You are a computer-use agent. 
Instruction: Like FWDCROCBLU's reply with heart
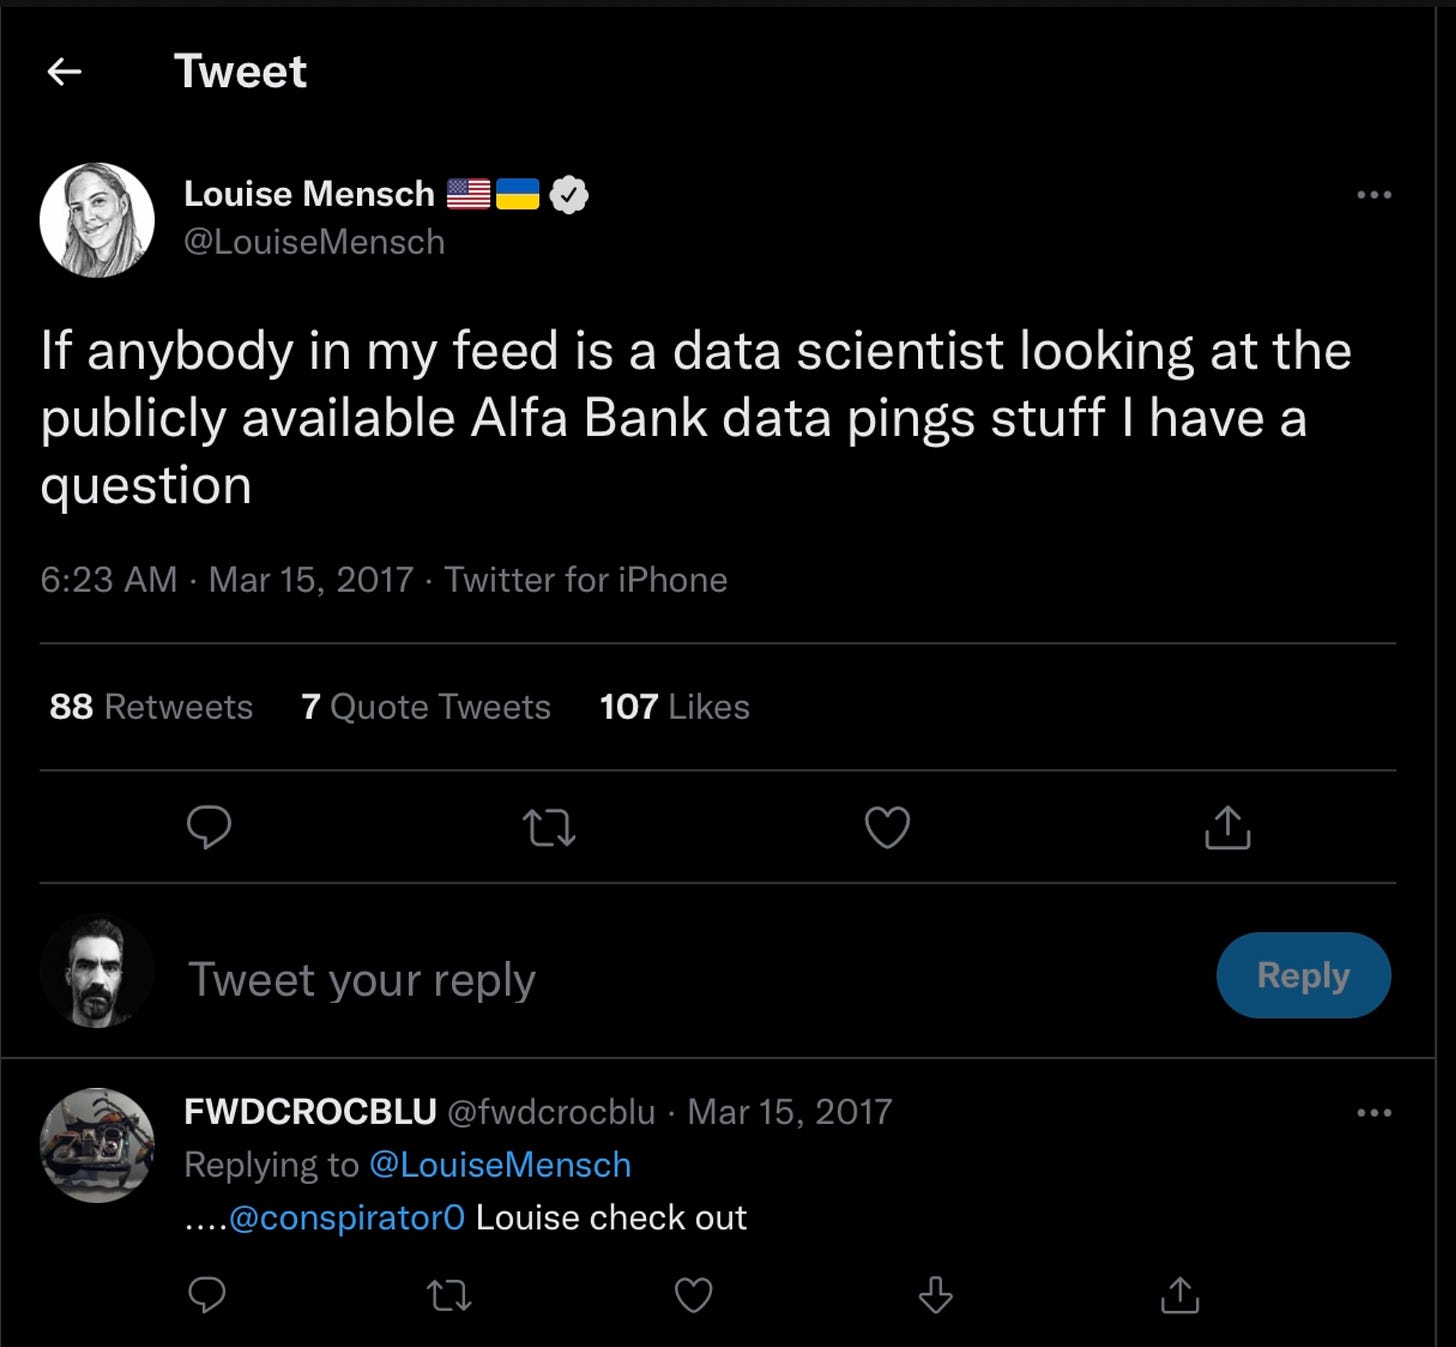click(x=693, y=1295)
